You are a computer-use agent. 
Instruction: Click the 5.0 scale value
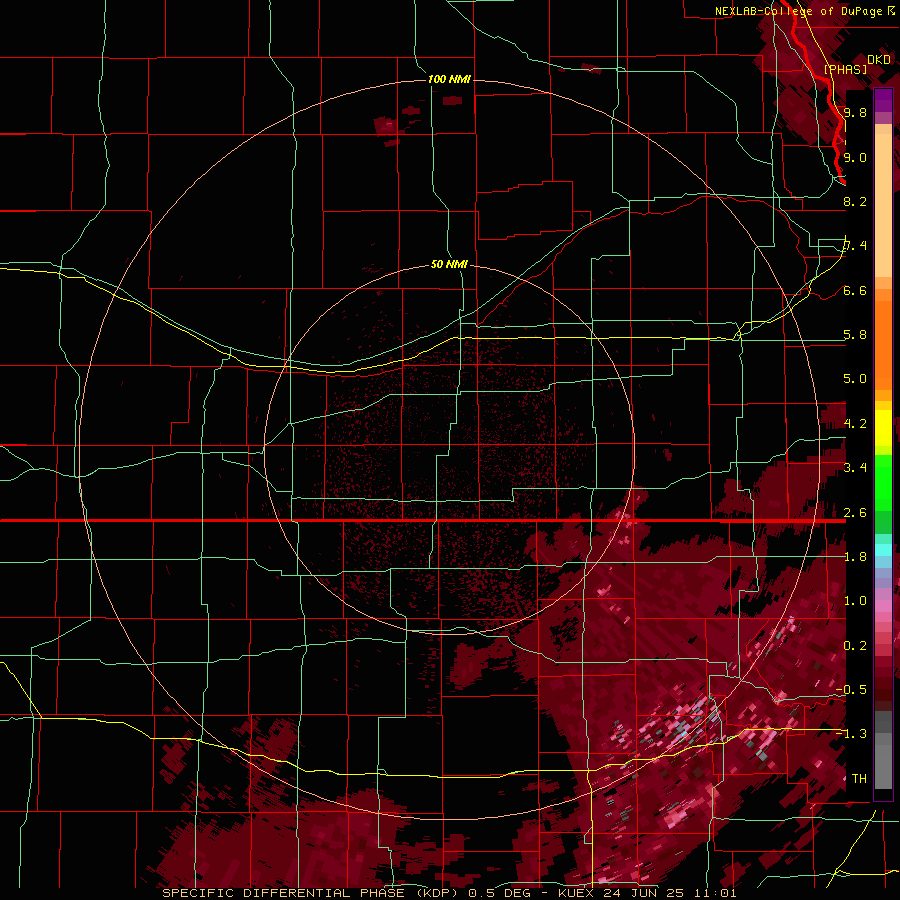point(855,379)
